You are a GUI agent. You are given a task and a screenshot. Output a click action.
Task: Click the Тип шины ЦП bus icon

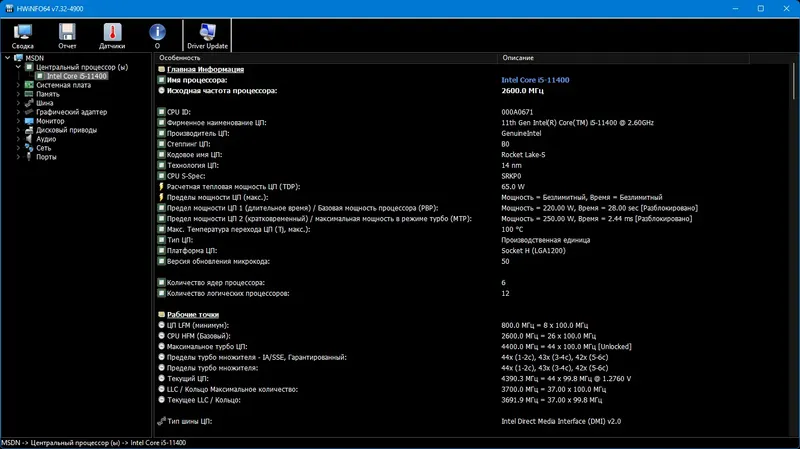[161, 421]
